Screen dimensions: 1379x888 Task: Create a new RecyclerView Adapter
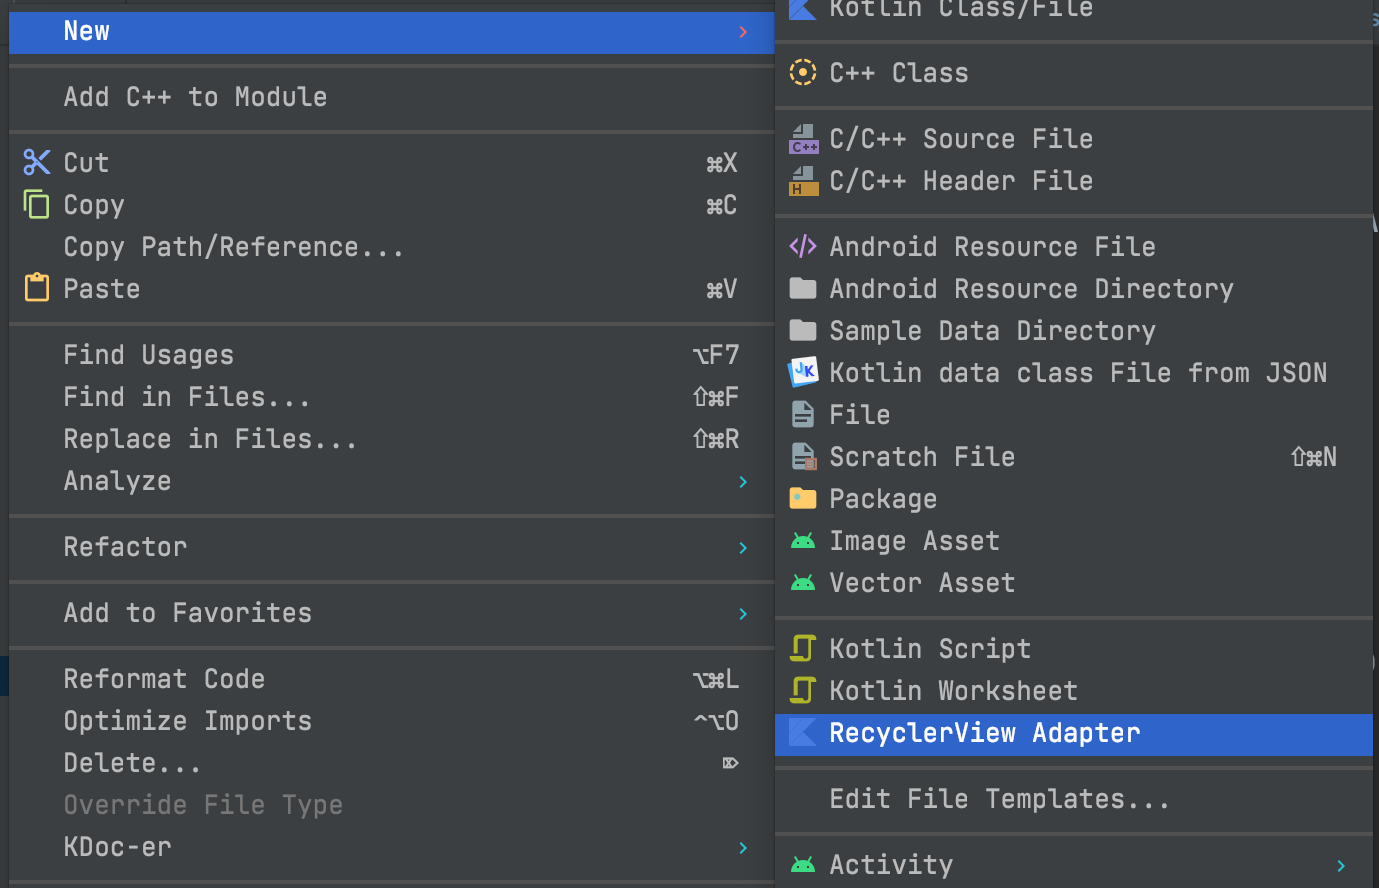click(1074, 733)
